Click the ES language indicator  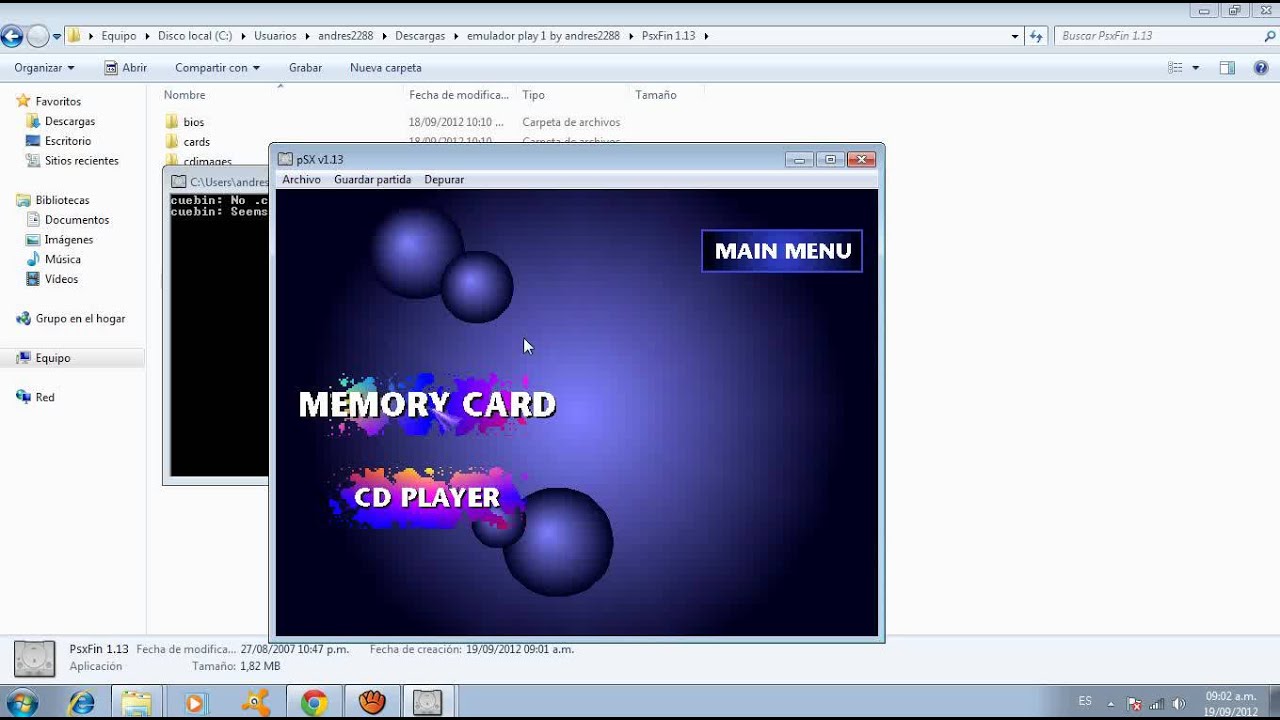pos(1085,702)
